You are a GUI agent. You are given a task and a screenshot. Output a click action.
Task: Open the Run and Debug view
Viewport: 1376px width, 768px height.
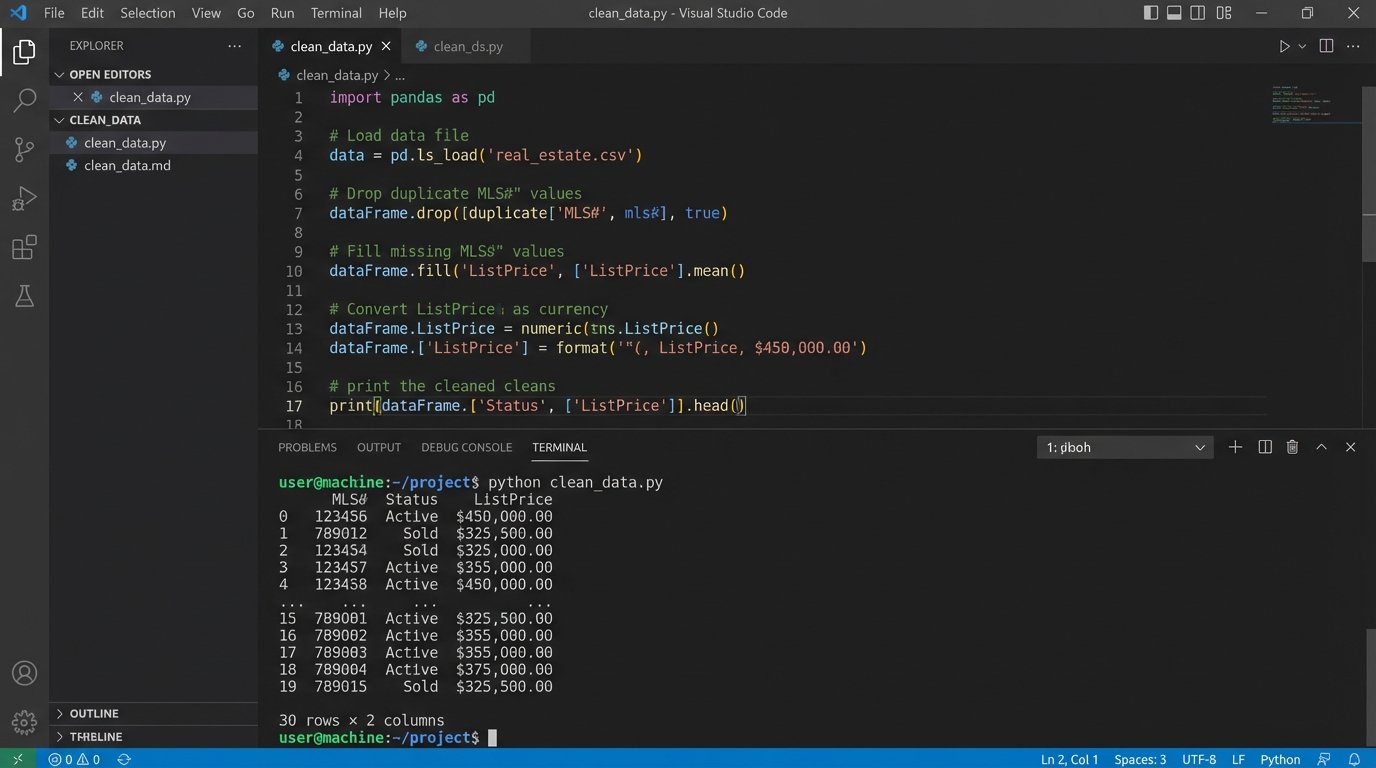click(24, 198)
